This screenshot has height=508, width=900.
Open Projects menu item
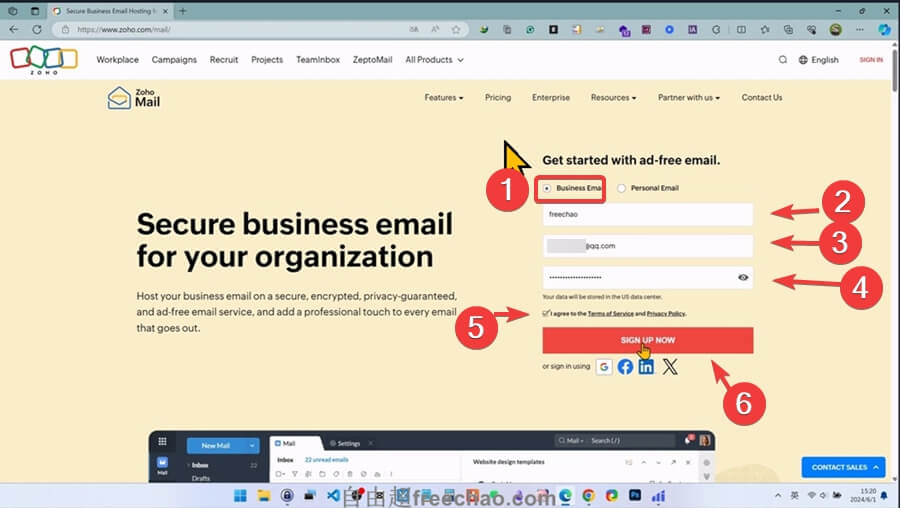pos(267,60)
